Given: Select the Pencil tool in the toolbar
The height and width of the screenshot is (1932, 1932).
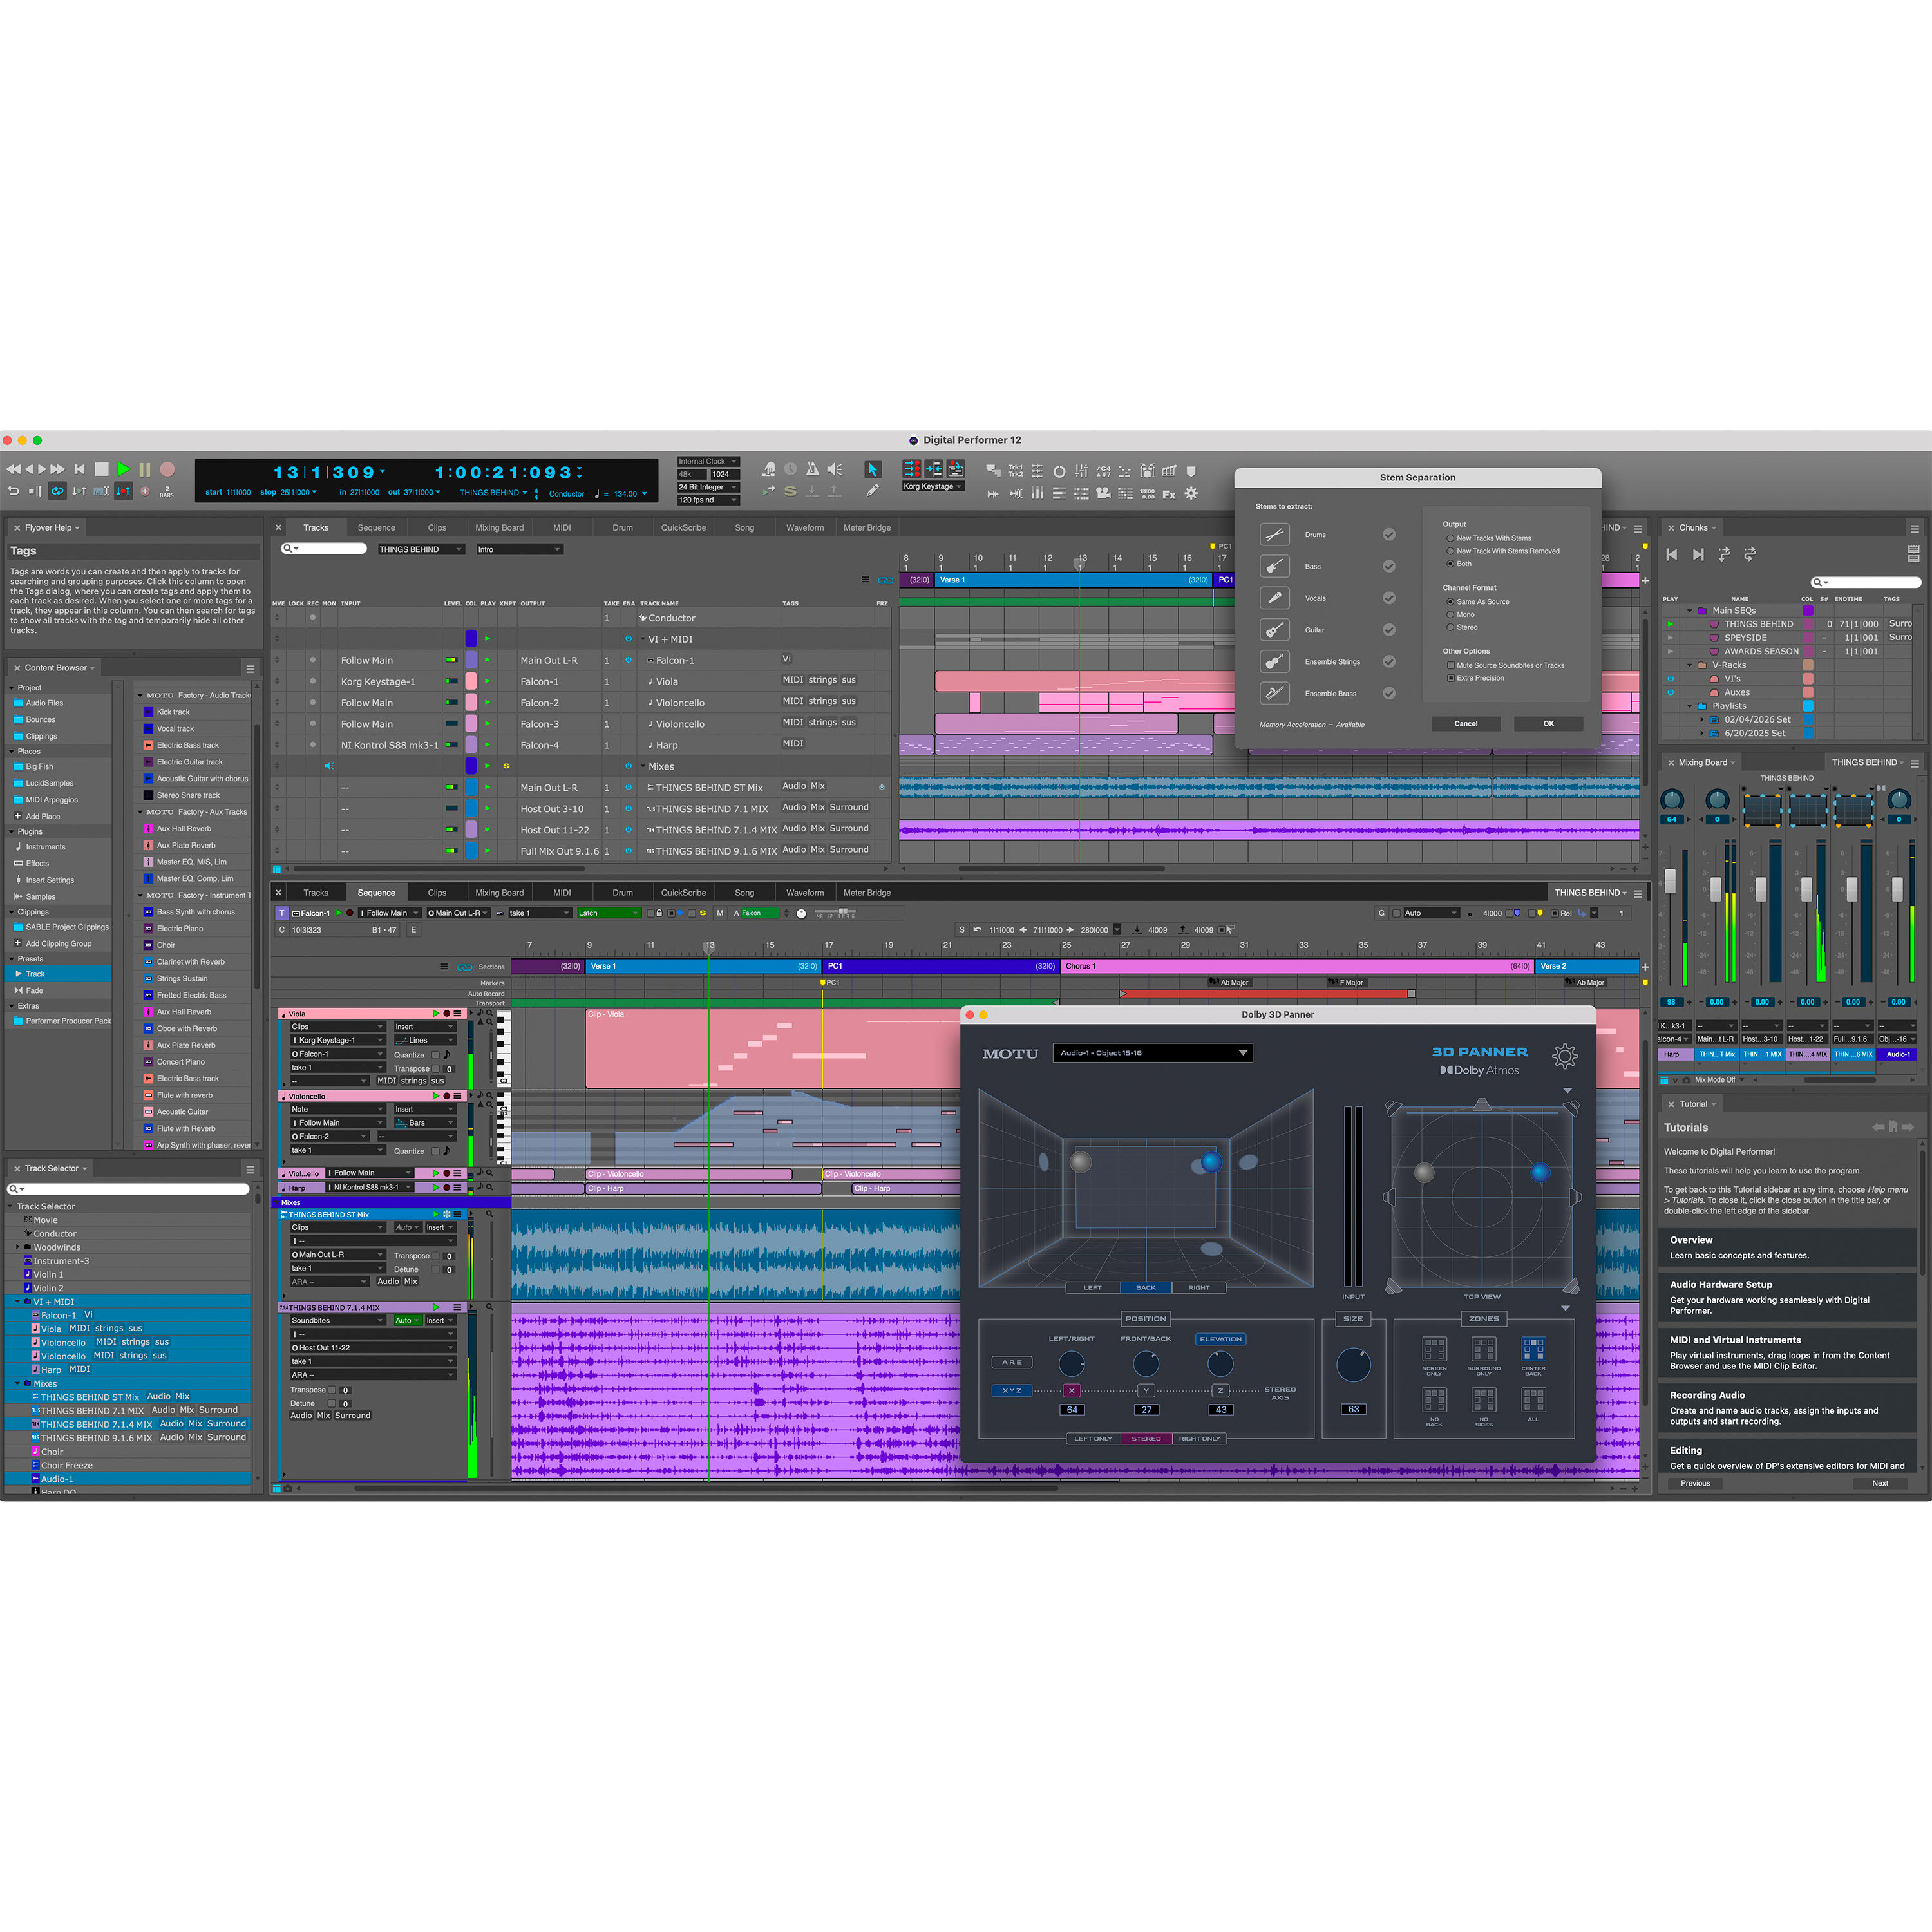Looking at the screenshot, I should pyautogui.click(x=873, y=491).
